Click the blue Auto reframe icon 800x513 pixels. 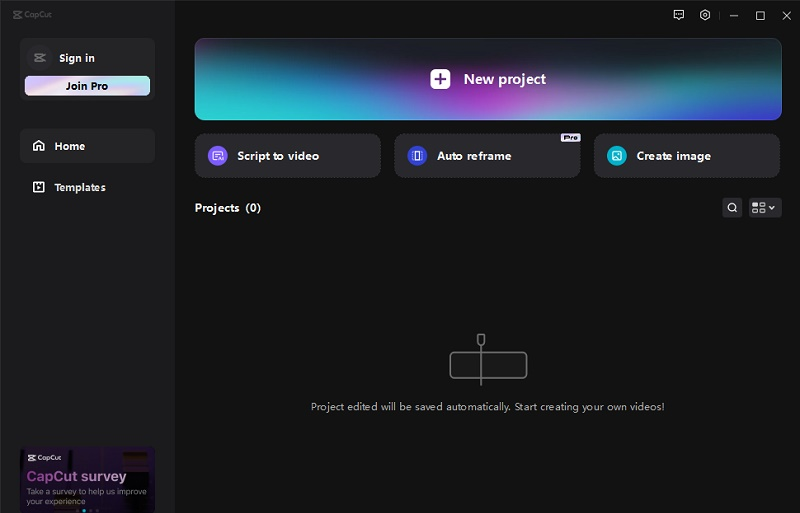point(417,156)
